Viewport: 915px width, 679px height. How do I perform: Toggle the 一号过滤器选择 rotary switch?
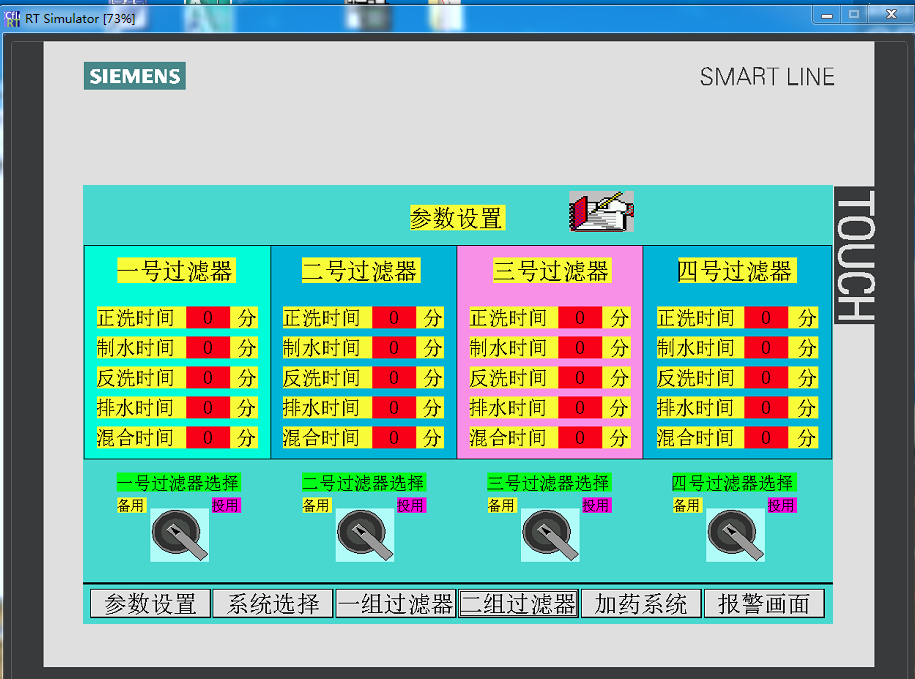(x=179, y=535)
